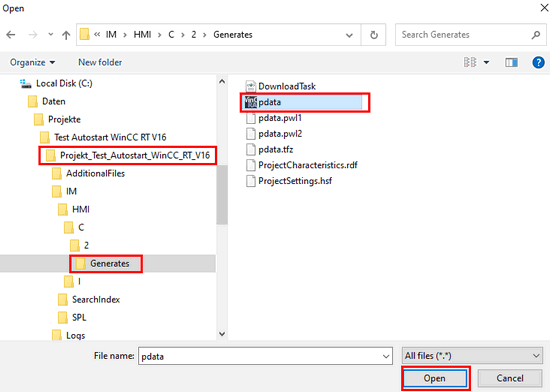The image size is (550, 392).
Task: Select the pdata.pwl1 file
Action: (x=280, y=118)
